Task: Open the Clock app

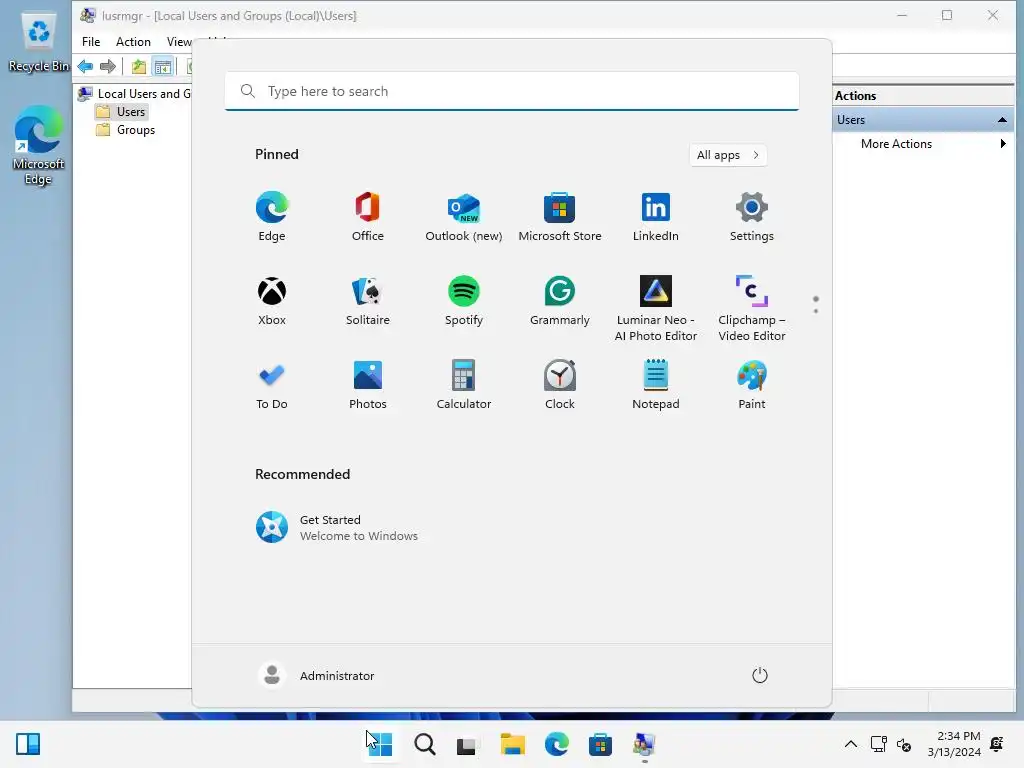Action: 560,385
